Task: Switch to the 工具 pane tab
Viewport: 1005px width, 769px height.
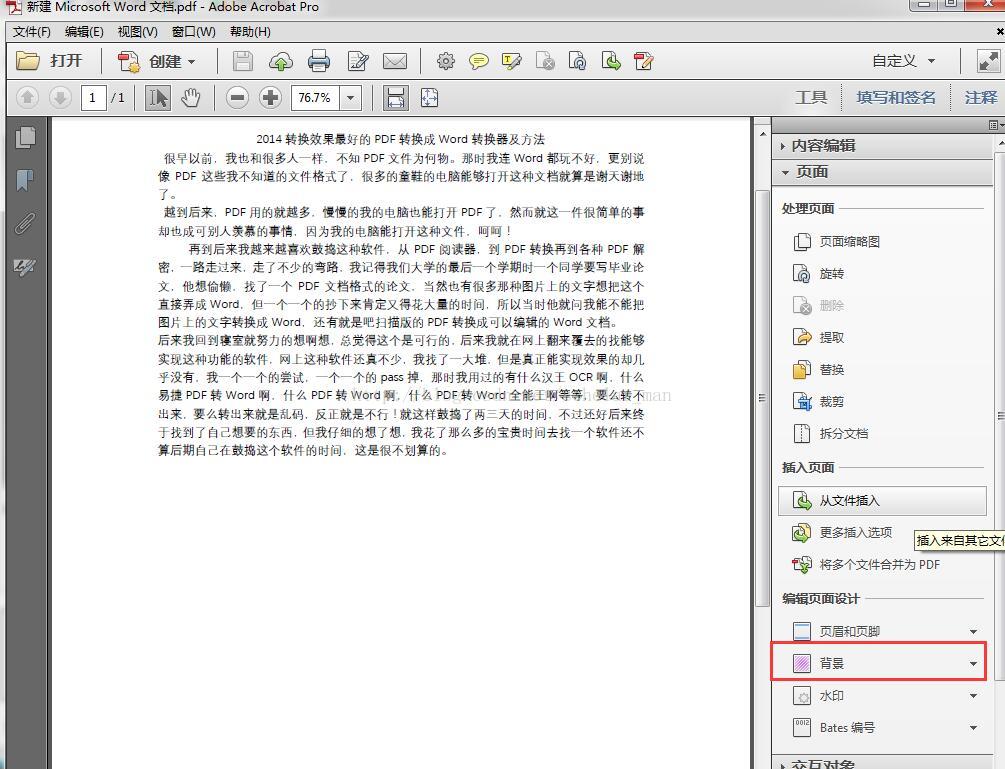Action: coord(811,97)
